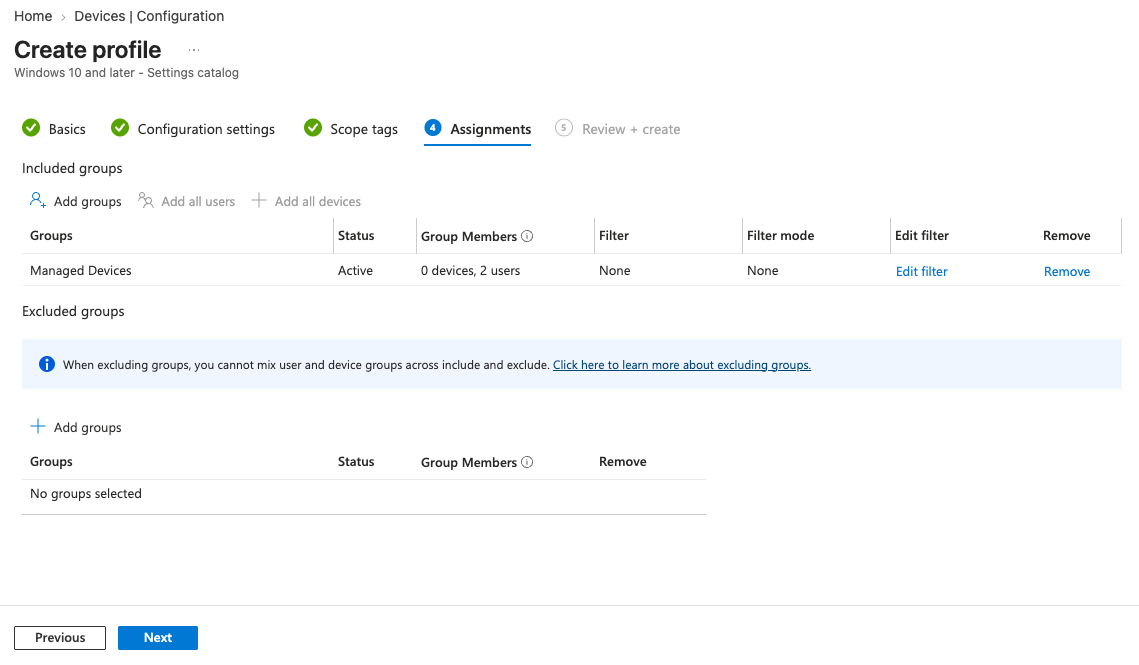This screenshot has width=1139, height=665.
Task: Click the Filter mode column header
Action: pos(780,235)
